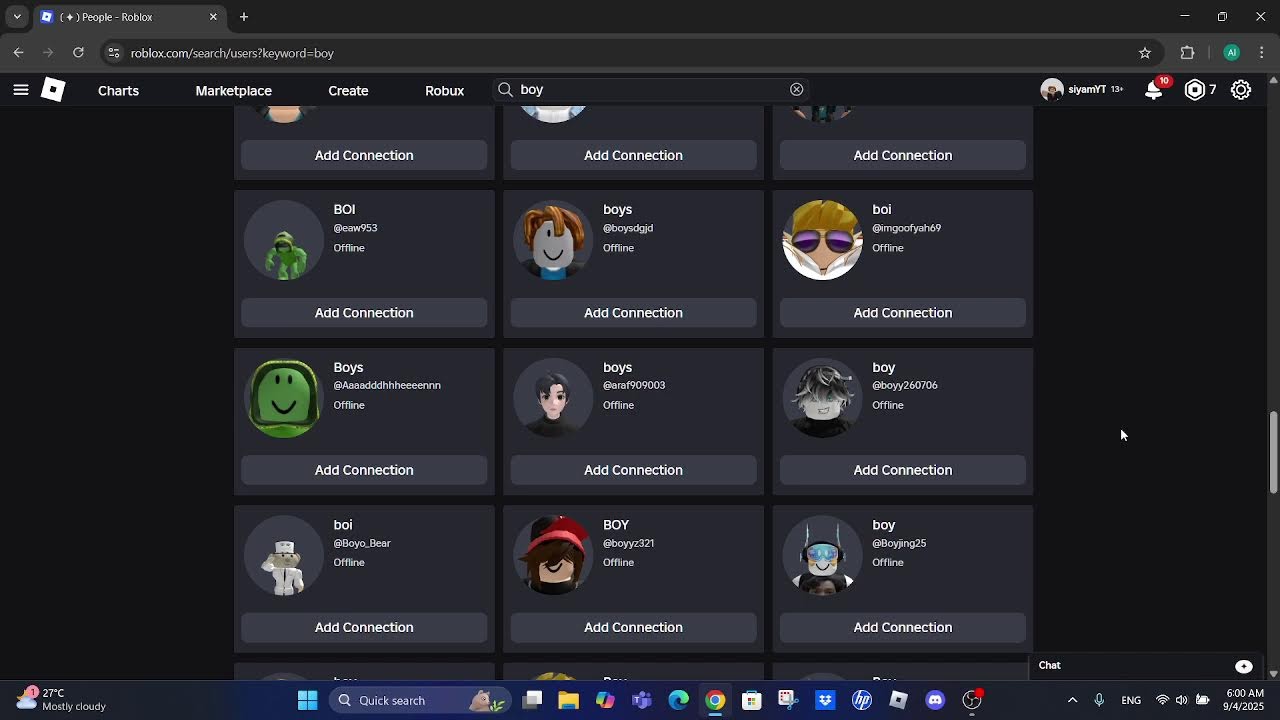Screen dimensions: 1280x720
Task: Open the settings gear in Roblox header
Action: pos(1241,90)
